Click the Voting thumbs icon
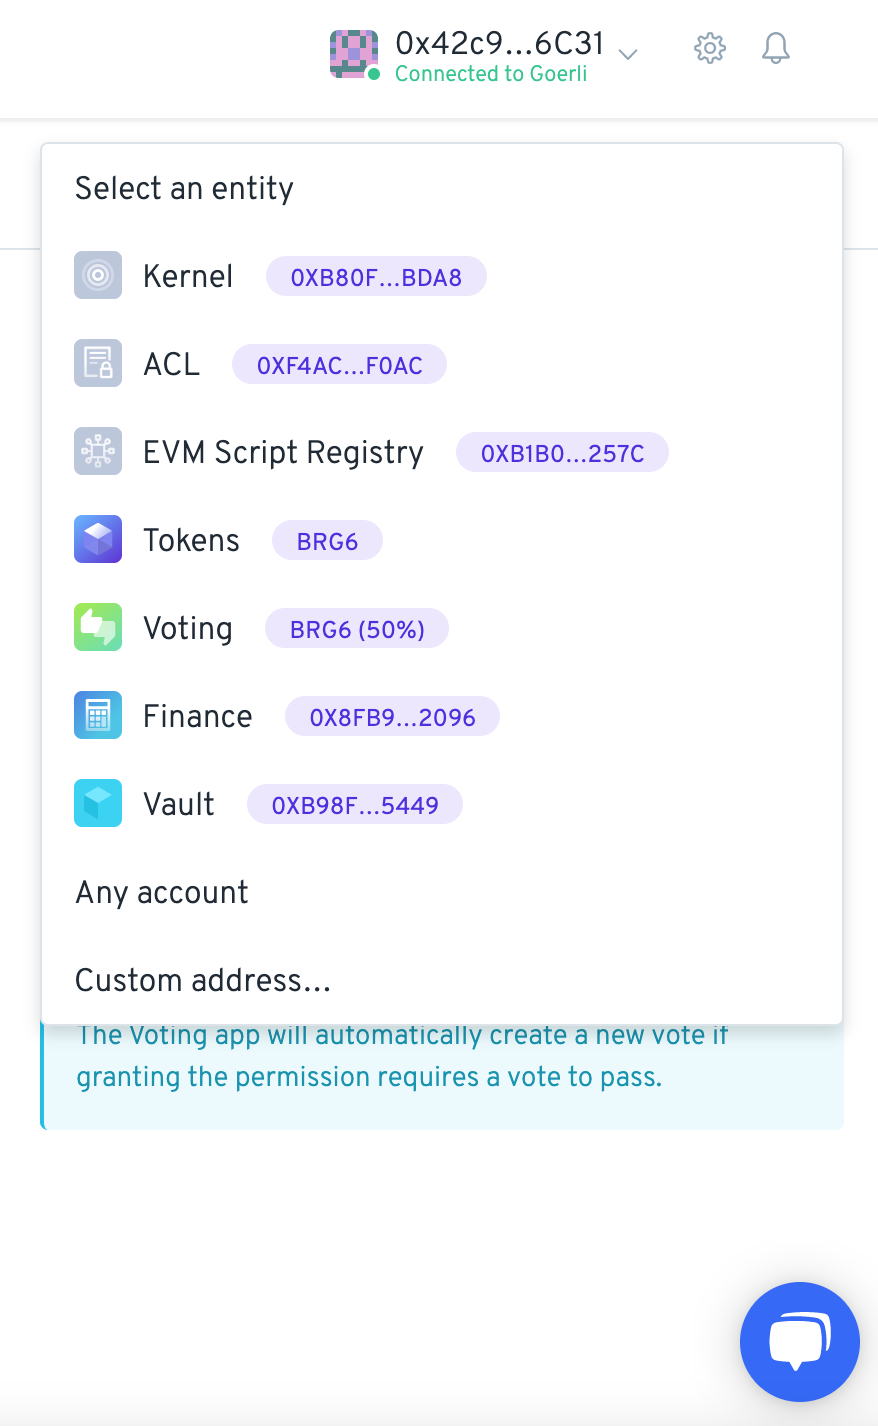Screen dimensions: 878x1426 (x=98, y=627)
